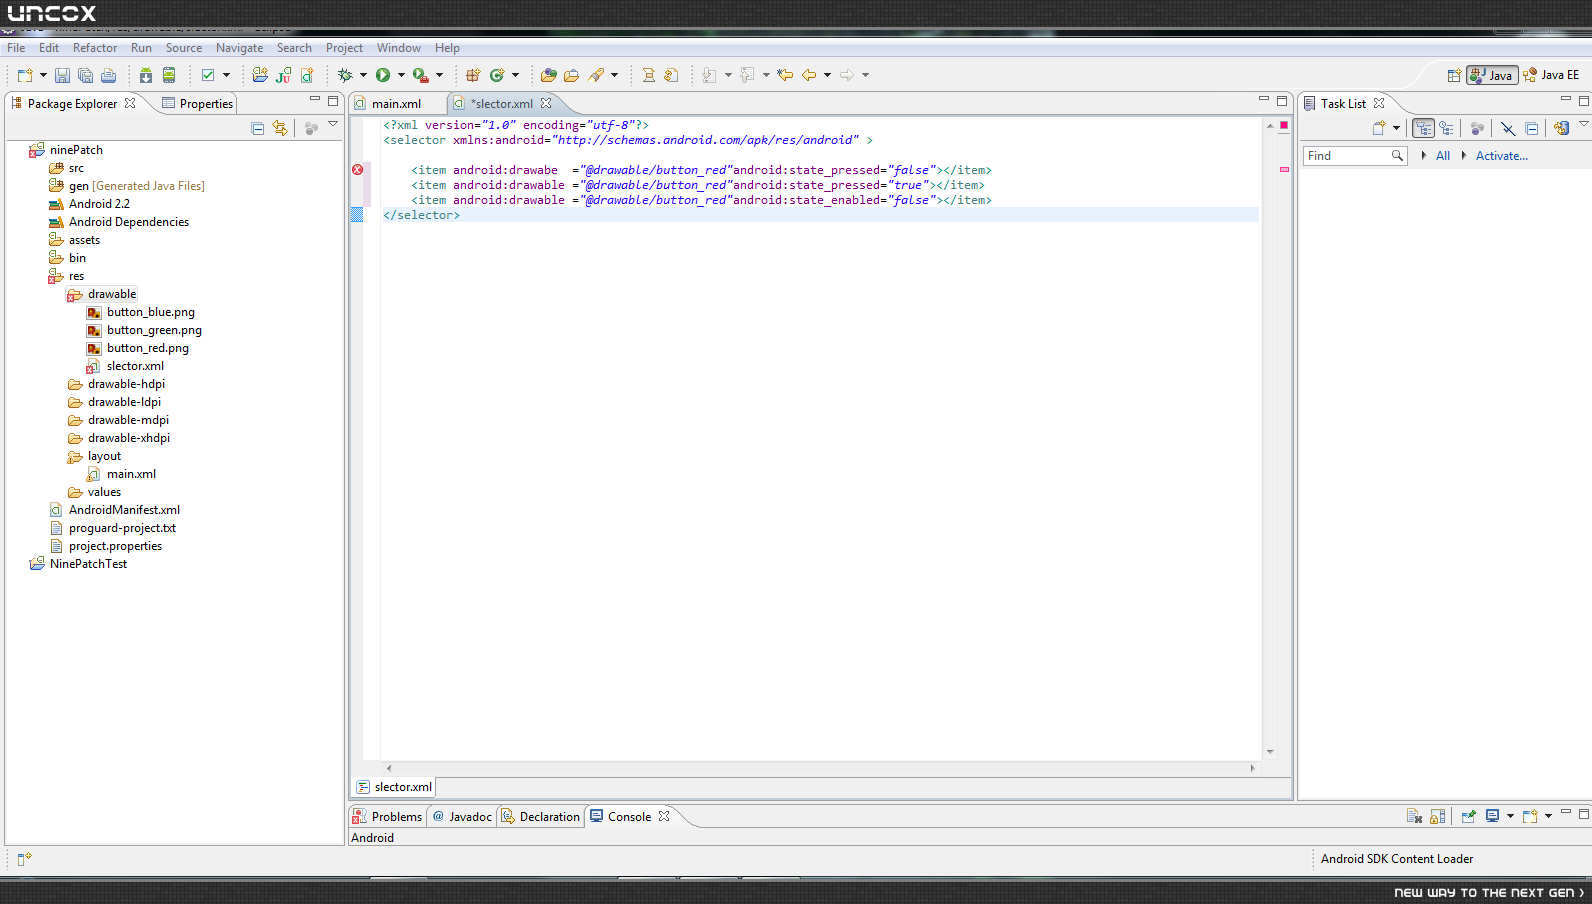The image size is (1592, 904).
Task: Switch to the Javadoc tab
Action: click(x=462, y=817)
